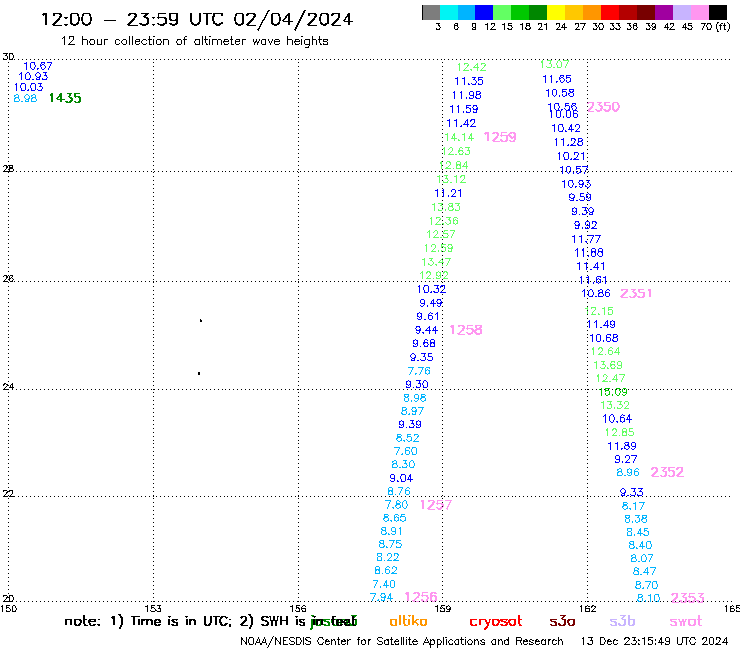
Task: Click the 10.32 wave height reading
Action: (x=431, y=289)
